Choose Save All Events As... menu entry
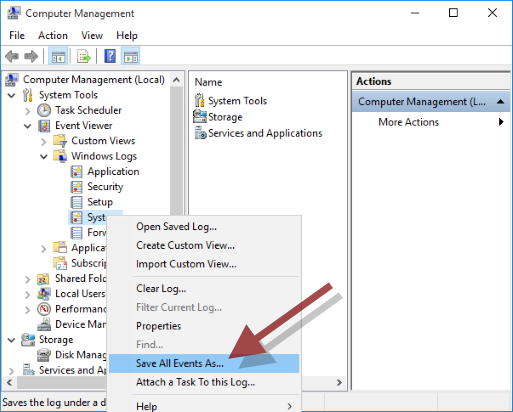This screenshot has width=513, height=412. tap(204, 363)
